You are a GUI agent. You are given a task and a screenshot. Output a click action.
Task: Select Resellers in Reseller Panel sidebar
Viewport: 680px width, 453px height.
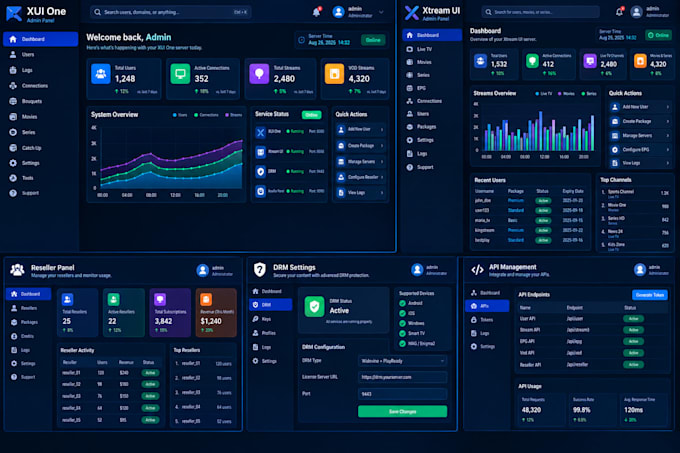click(29, 308)
